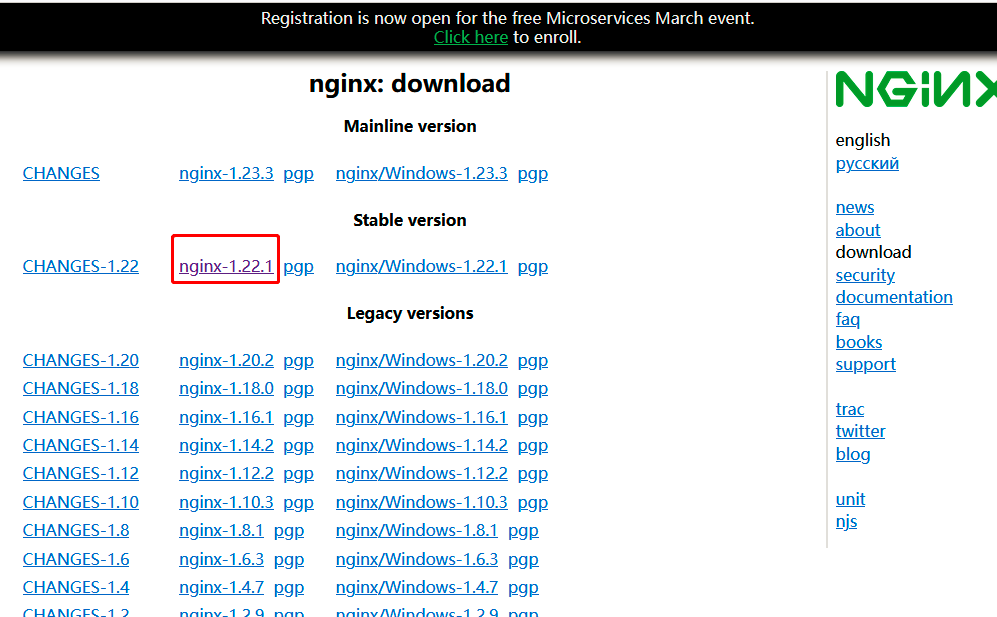The height and width of the screenshot is (617, 997).
Task: Download the nginx-1.12.2 source
Action: (226, 473)
